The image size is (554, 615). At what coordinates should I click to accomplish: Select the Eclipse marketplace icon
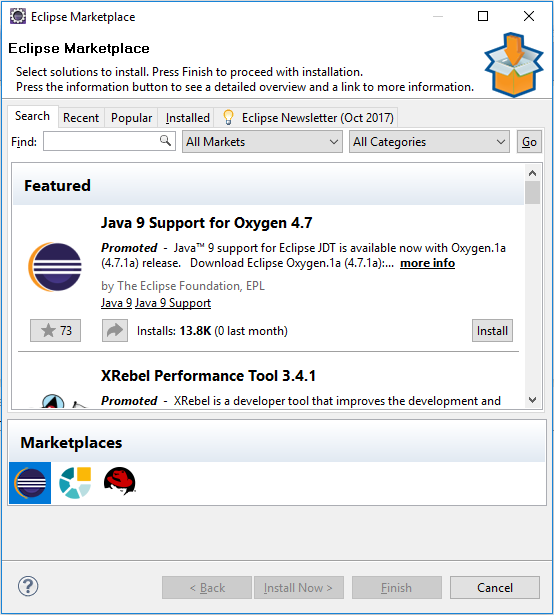[x=30, y=483]
